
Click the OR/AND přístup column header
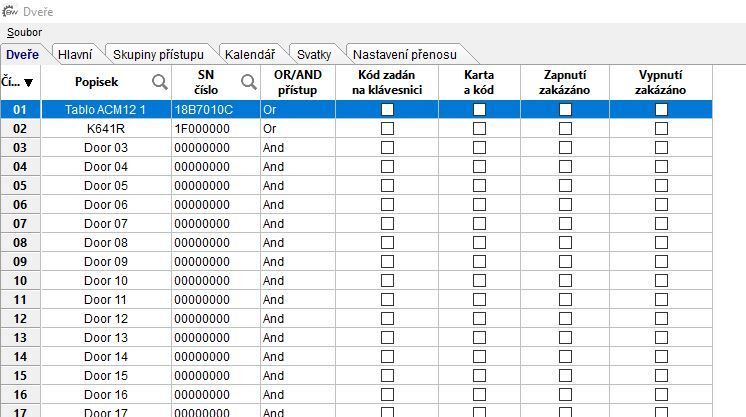(x=297, y=82)
